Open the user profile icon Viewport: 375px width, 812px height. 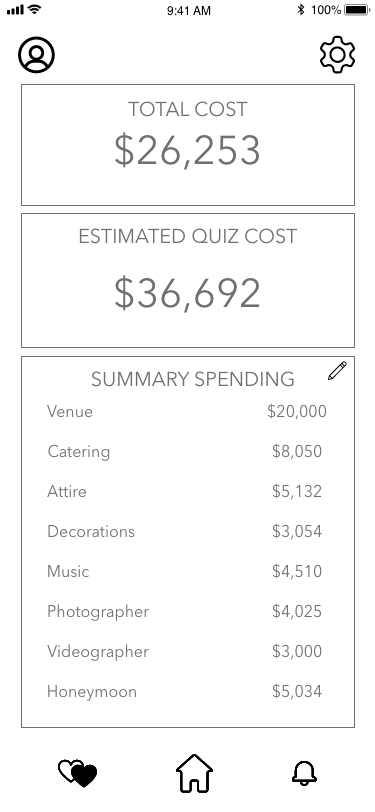click(x=36, y=54)
